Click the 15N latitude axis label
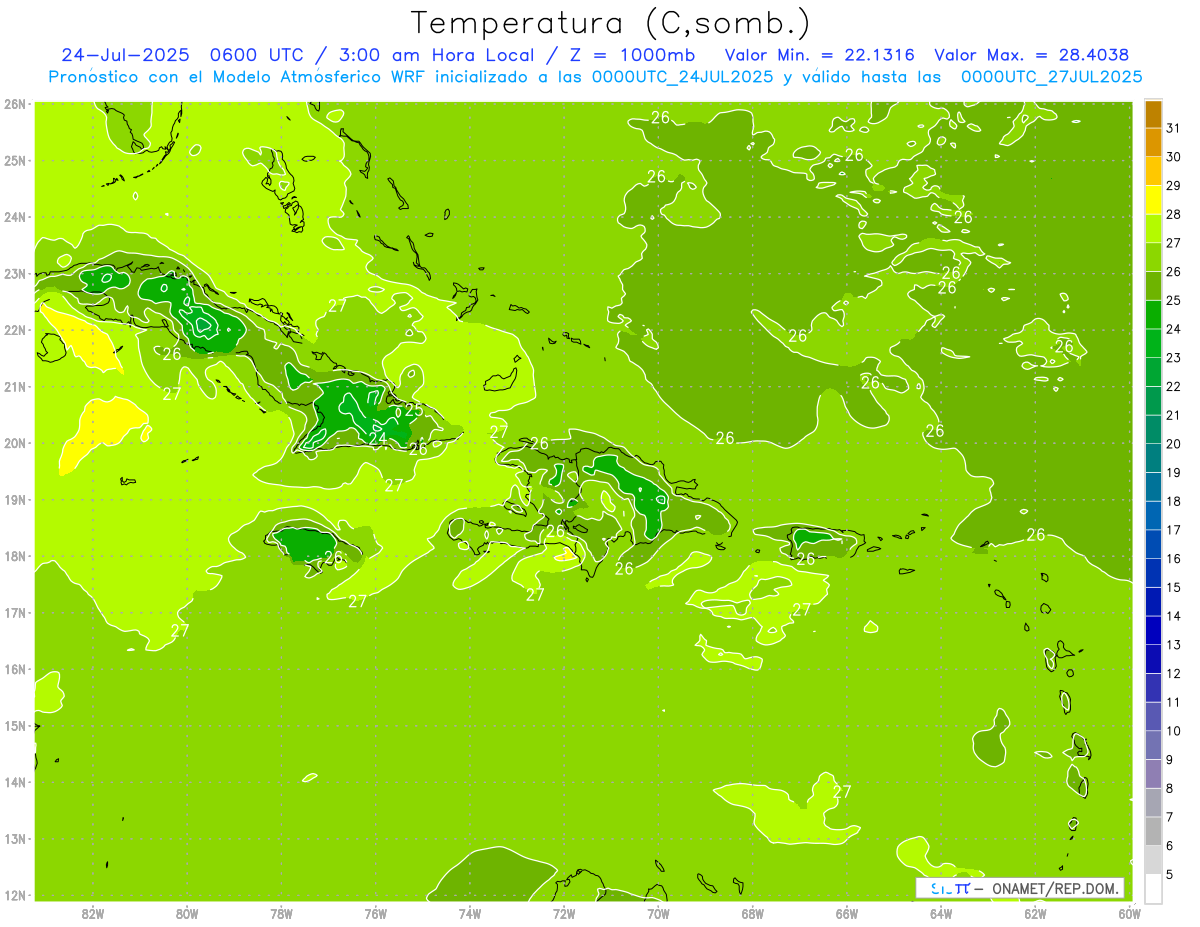This screenshot has height=927, width=1200. click(x=14, y=725)
